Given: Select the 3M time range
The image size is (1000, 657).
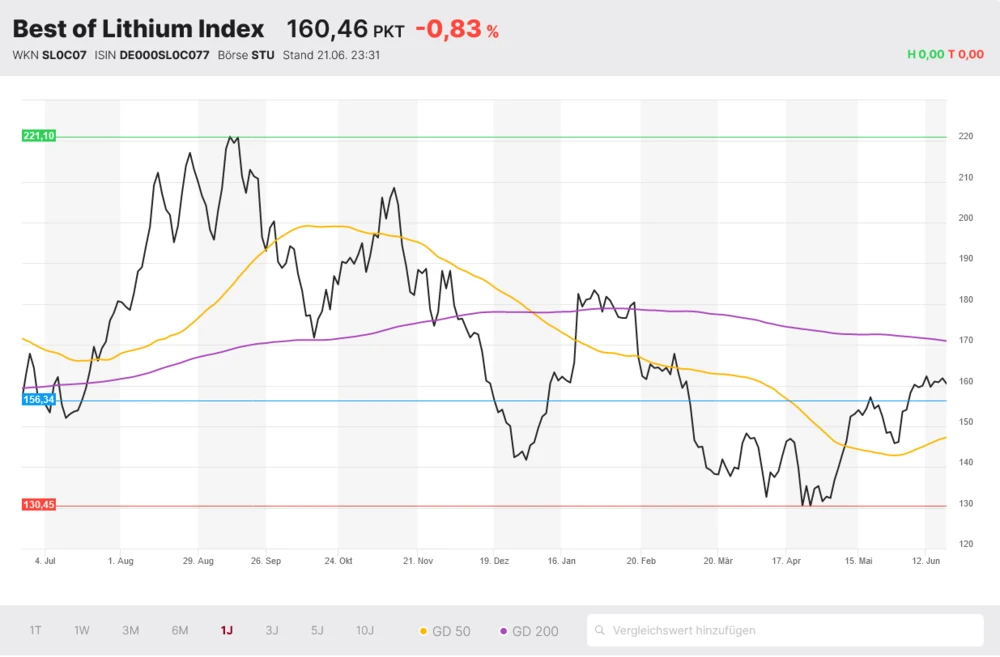Looking at the screenshot, I should pyautogui.click(x=131, y=630).
